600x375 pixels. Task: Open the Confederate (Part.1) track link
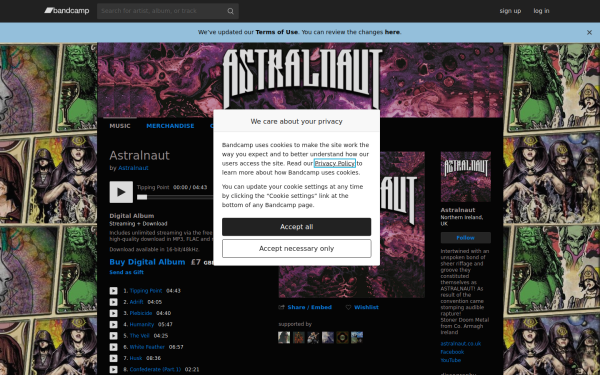pos(155,370)
